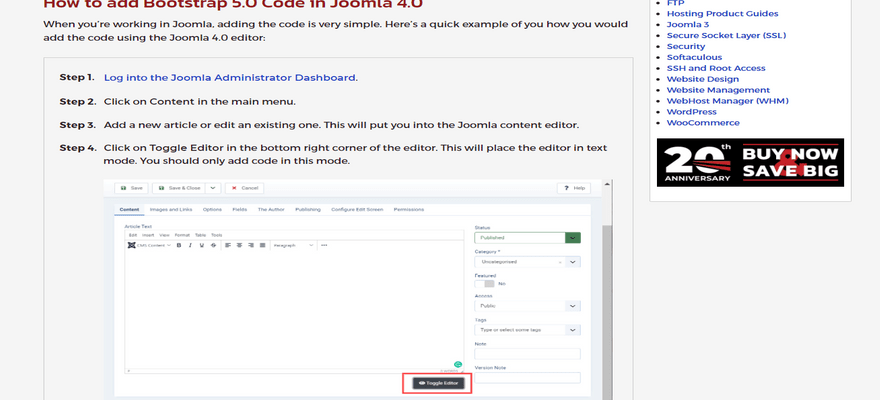Open the Save & Close dropdown arrow
This screenshot has height=400, width=880.
(x=213, y=188)
